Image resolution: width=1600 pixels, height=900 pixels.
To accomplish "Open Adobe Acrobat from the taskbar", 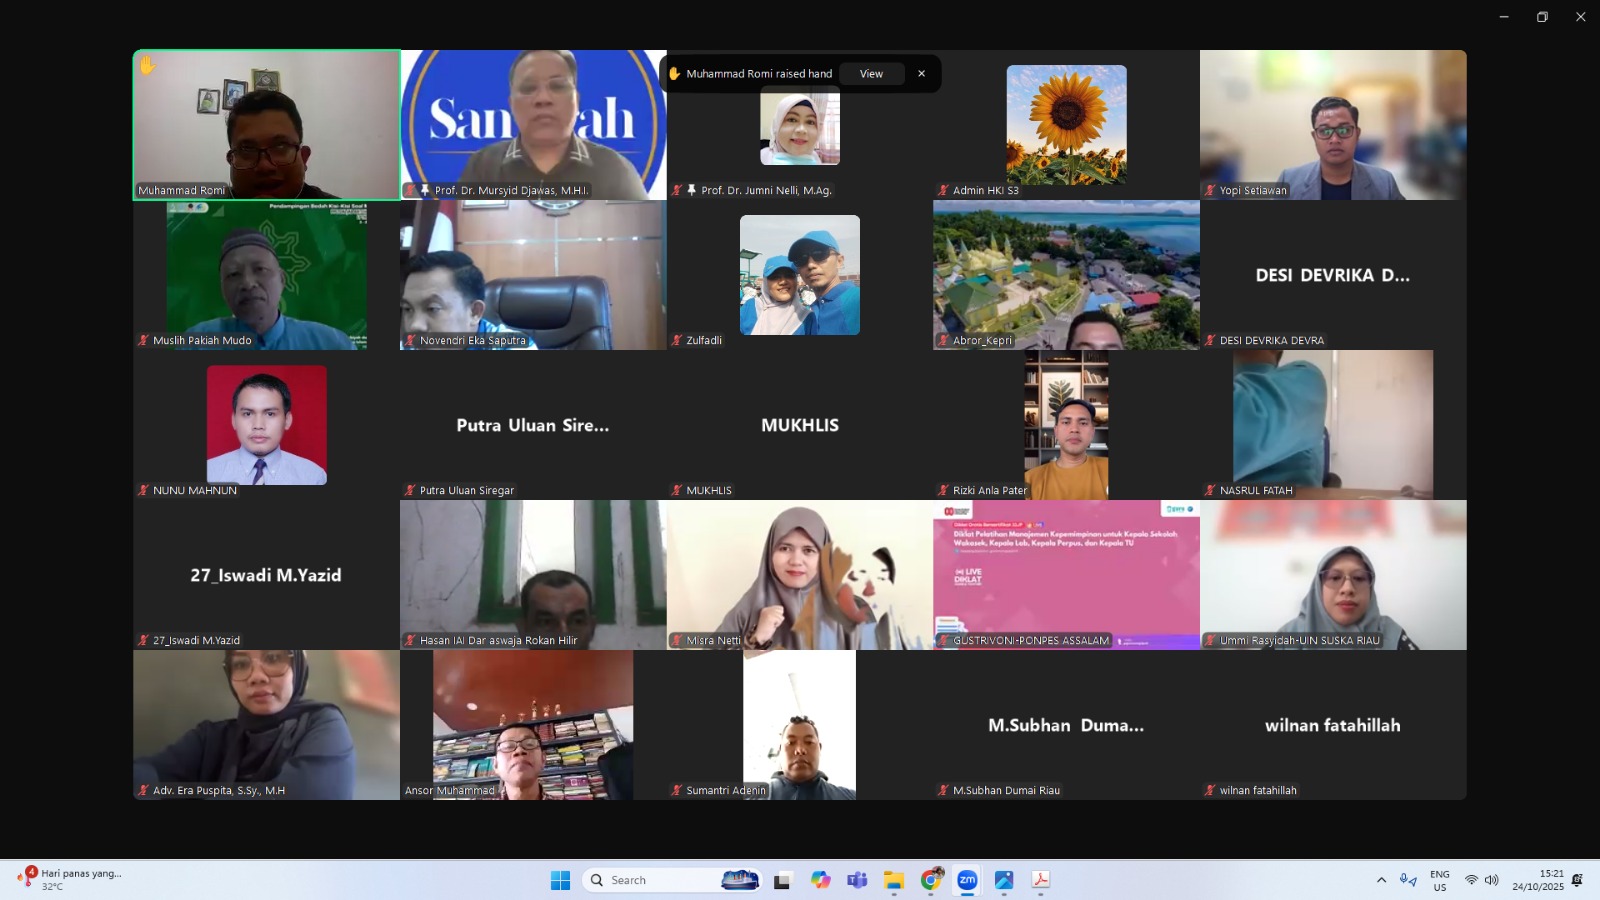I will [1041, 880].
